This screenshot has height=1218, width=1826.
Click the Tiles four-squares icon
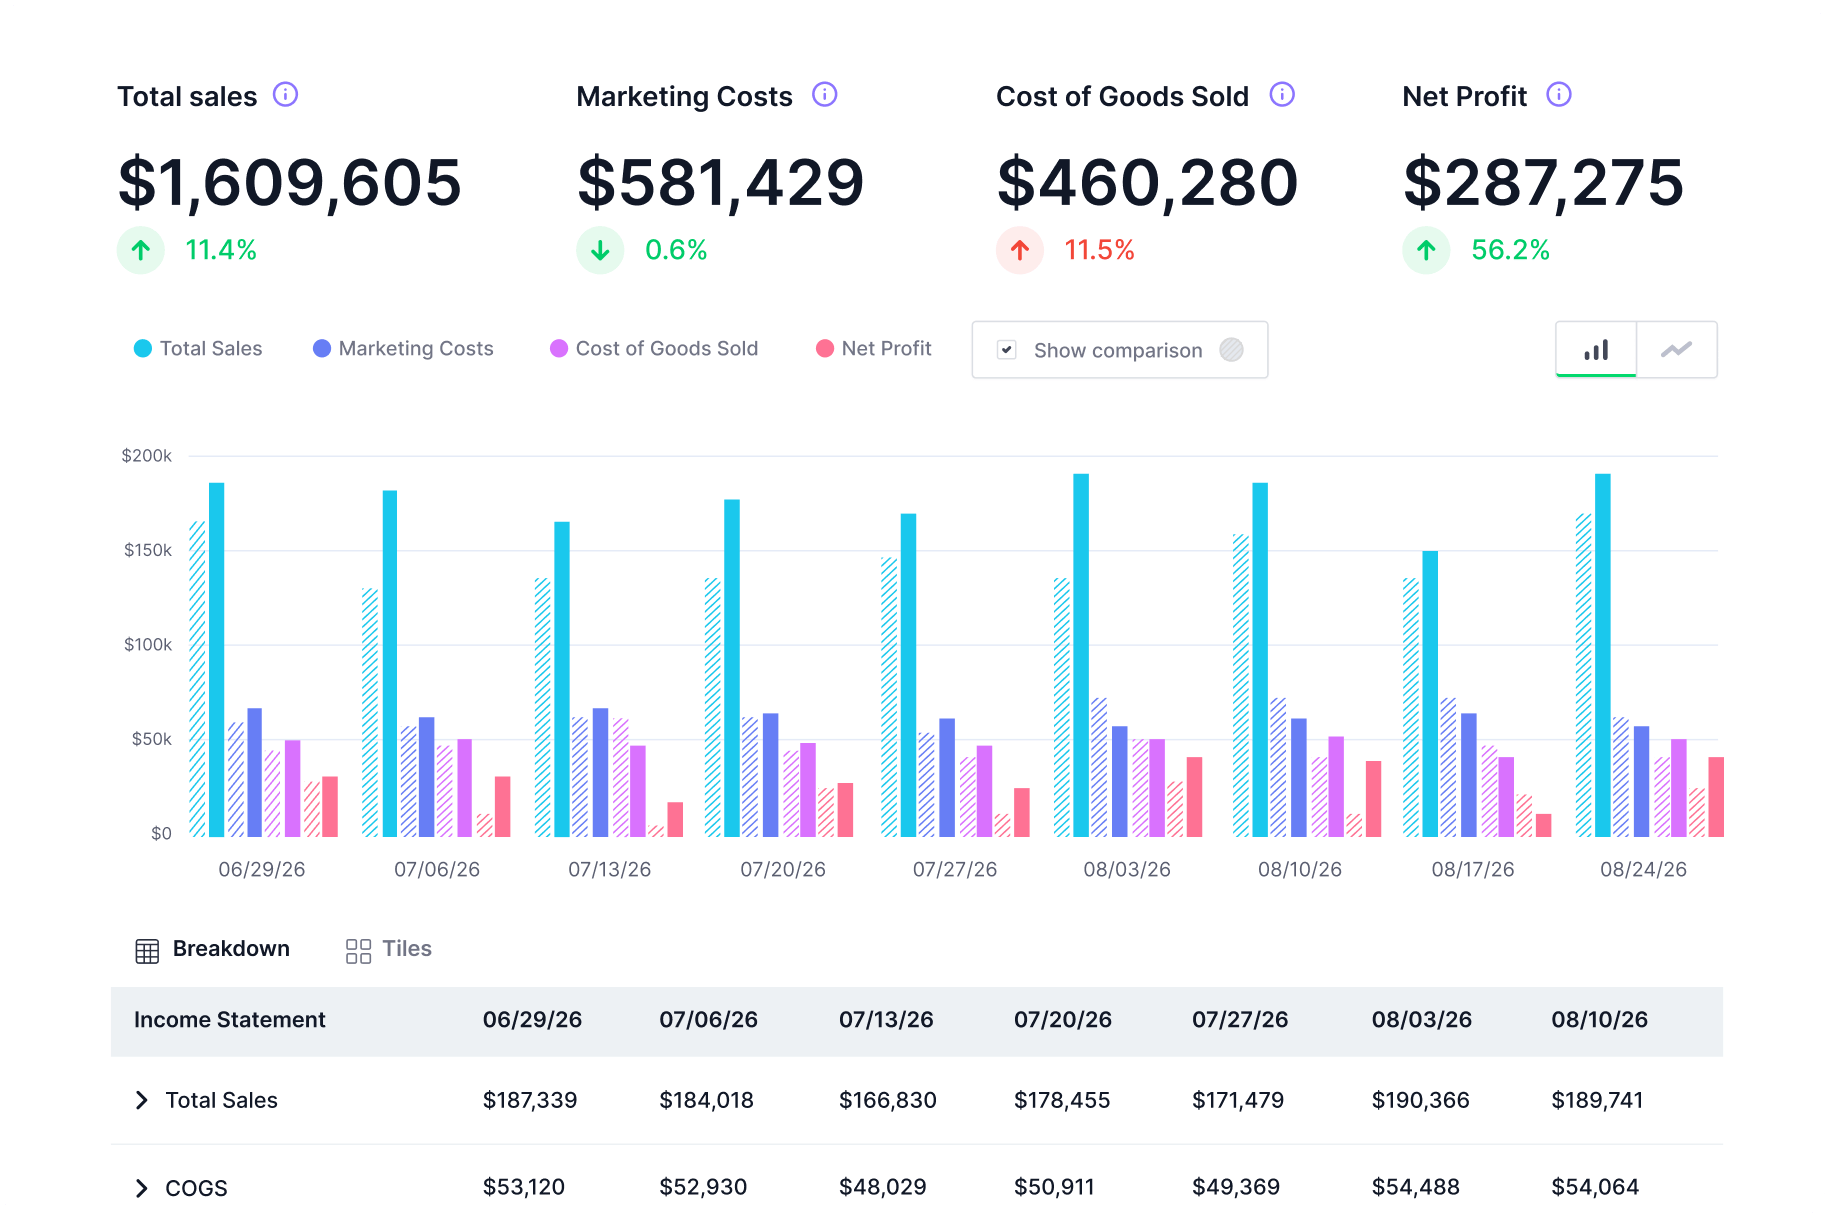tap(358, 951)
